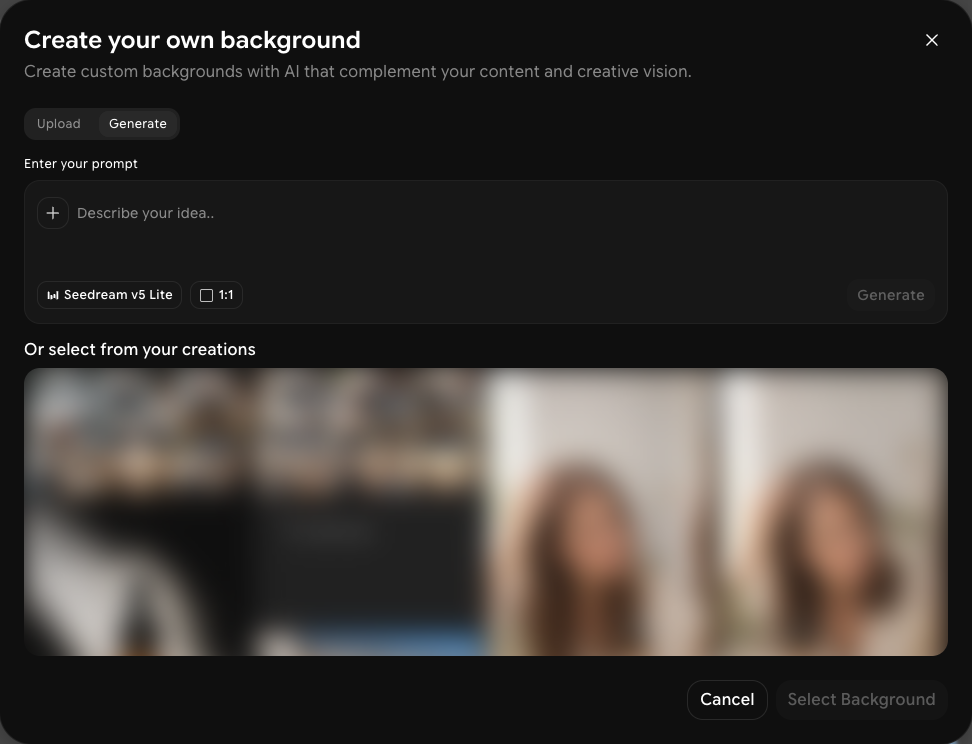Select the first blurred creation thumbnail

pos(139,512)
